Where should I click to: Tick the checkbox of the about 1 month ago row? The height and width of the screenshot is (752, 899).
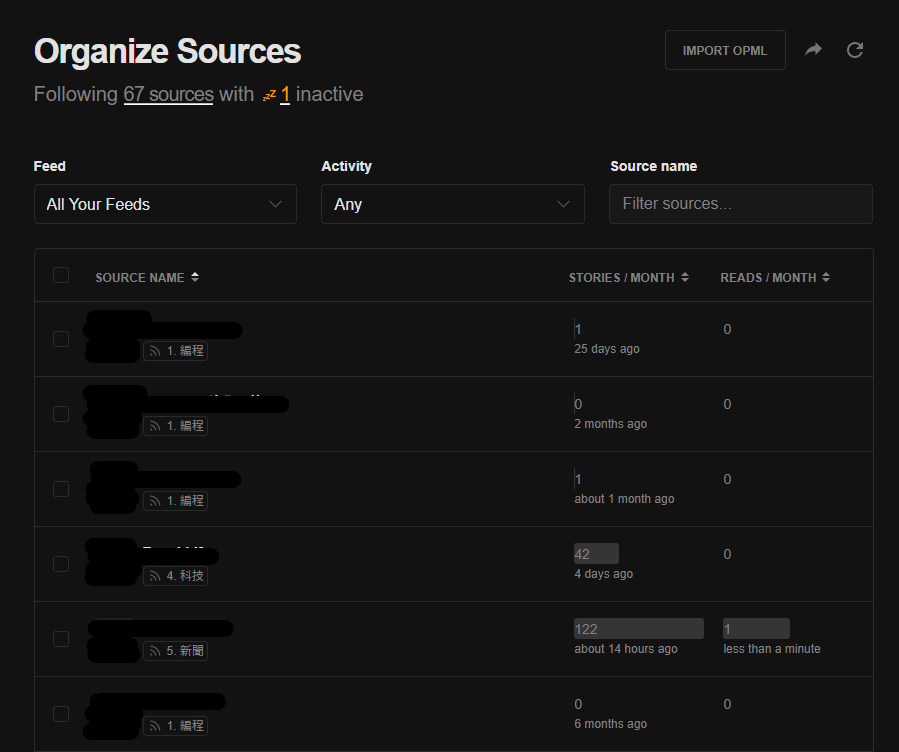[61, 489]
